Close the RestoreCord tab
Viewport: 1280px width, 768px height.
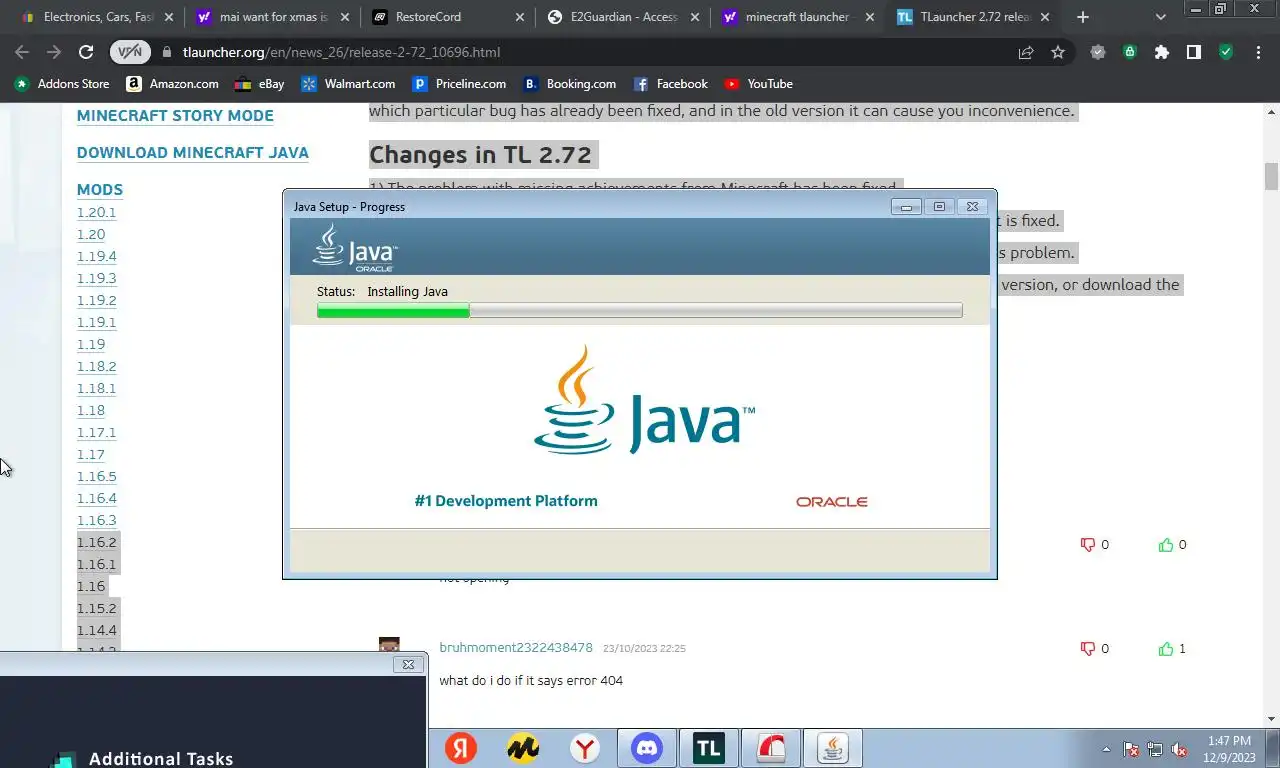pos(519,17)
